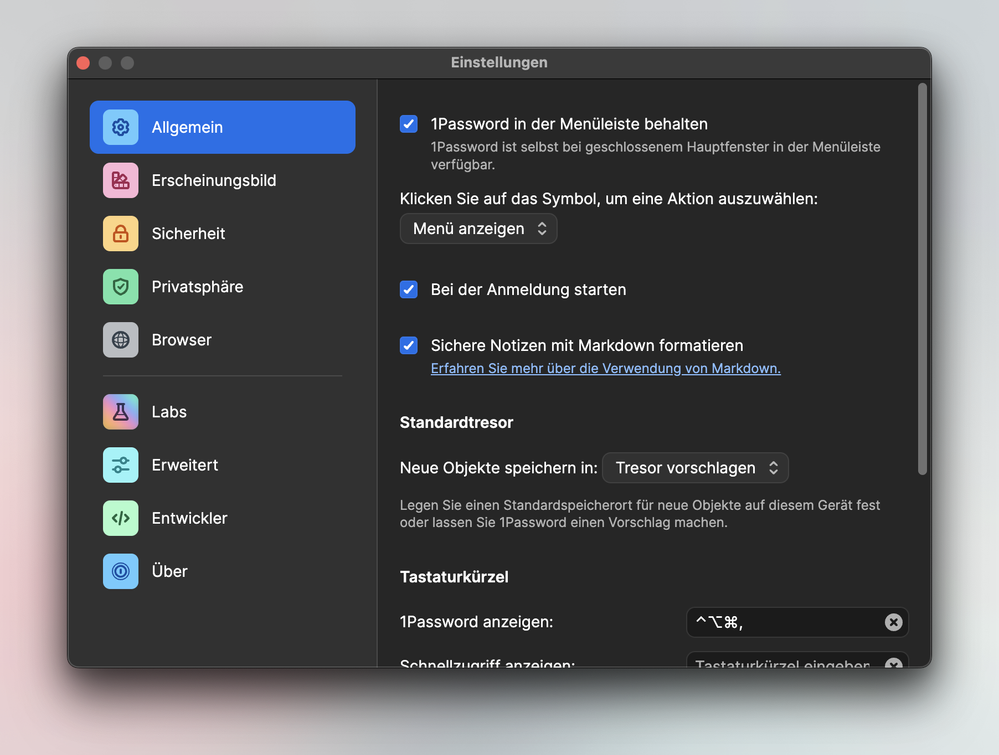Image resolution: width=999 pixels, height=755 pixels.
Task: Clear the "1Password anzeigen" shortcut
Action: point(893,622)
